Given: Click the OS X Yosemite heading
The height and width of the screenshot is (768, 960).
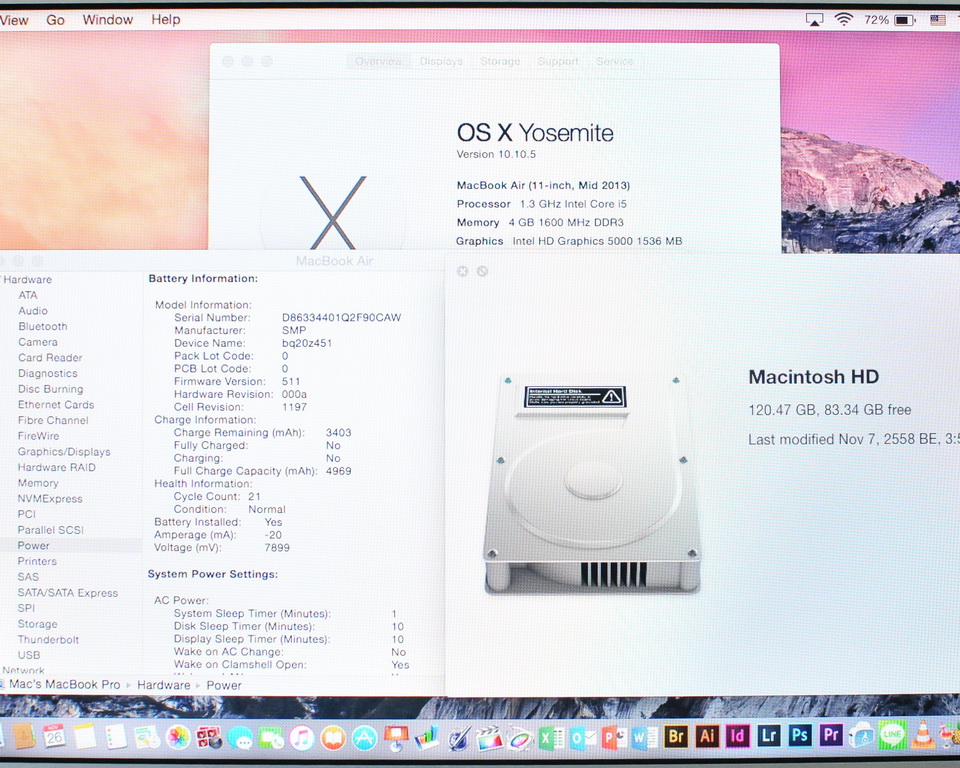Looking at the screenshot, I should click(535, 133).
